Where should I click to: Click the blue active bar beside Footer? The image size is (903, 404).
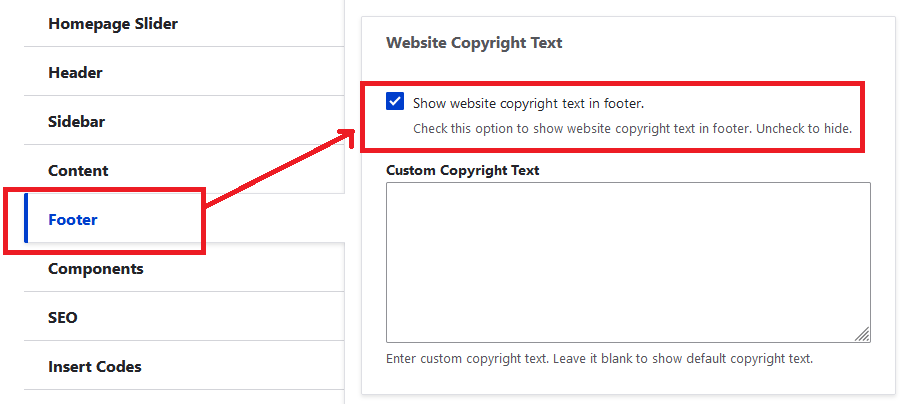pyautogui.click(x=26, y=219)
